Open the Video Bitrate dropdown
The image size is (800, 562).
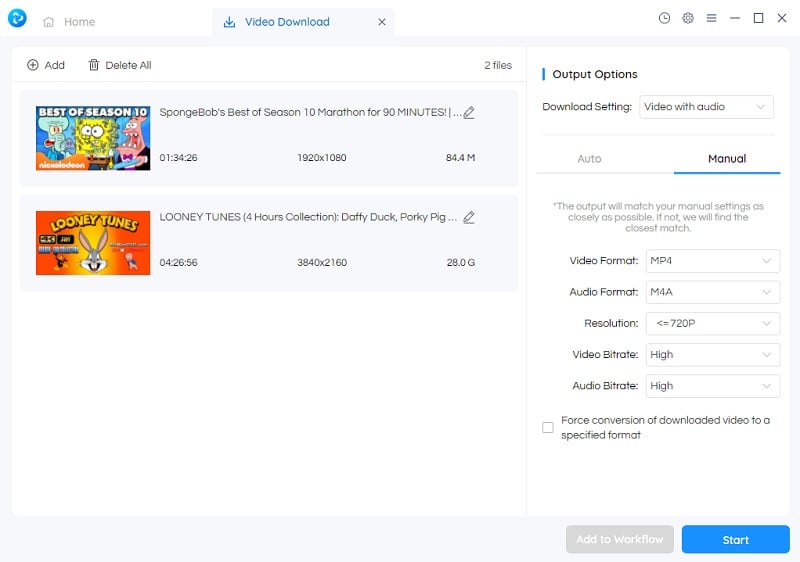[x=713, y=354]
